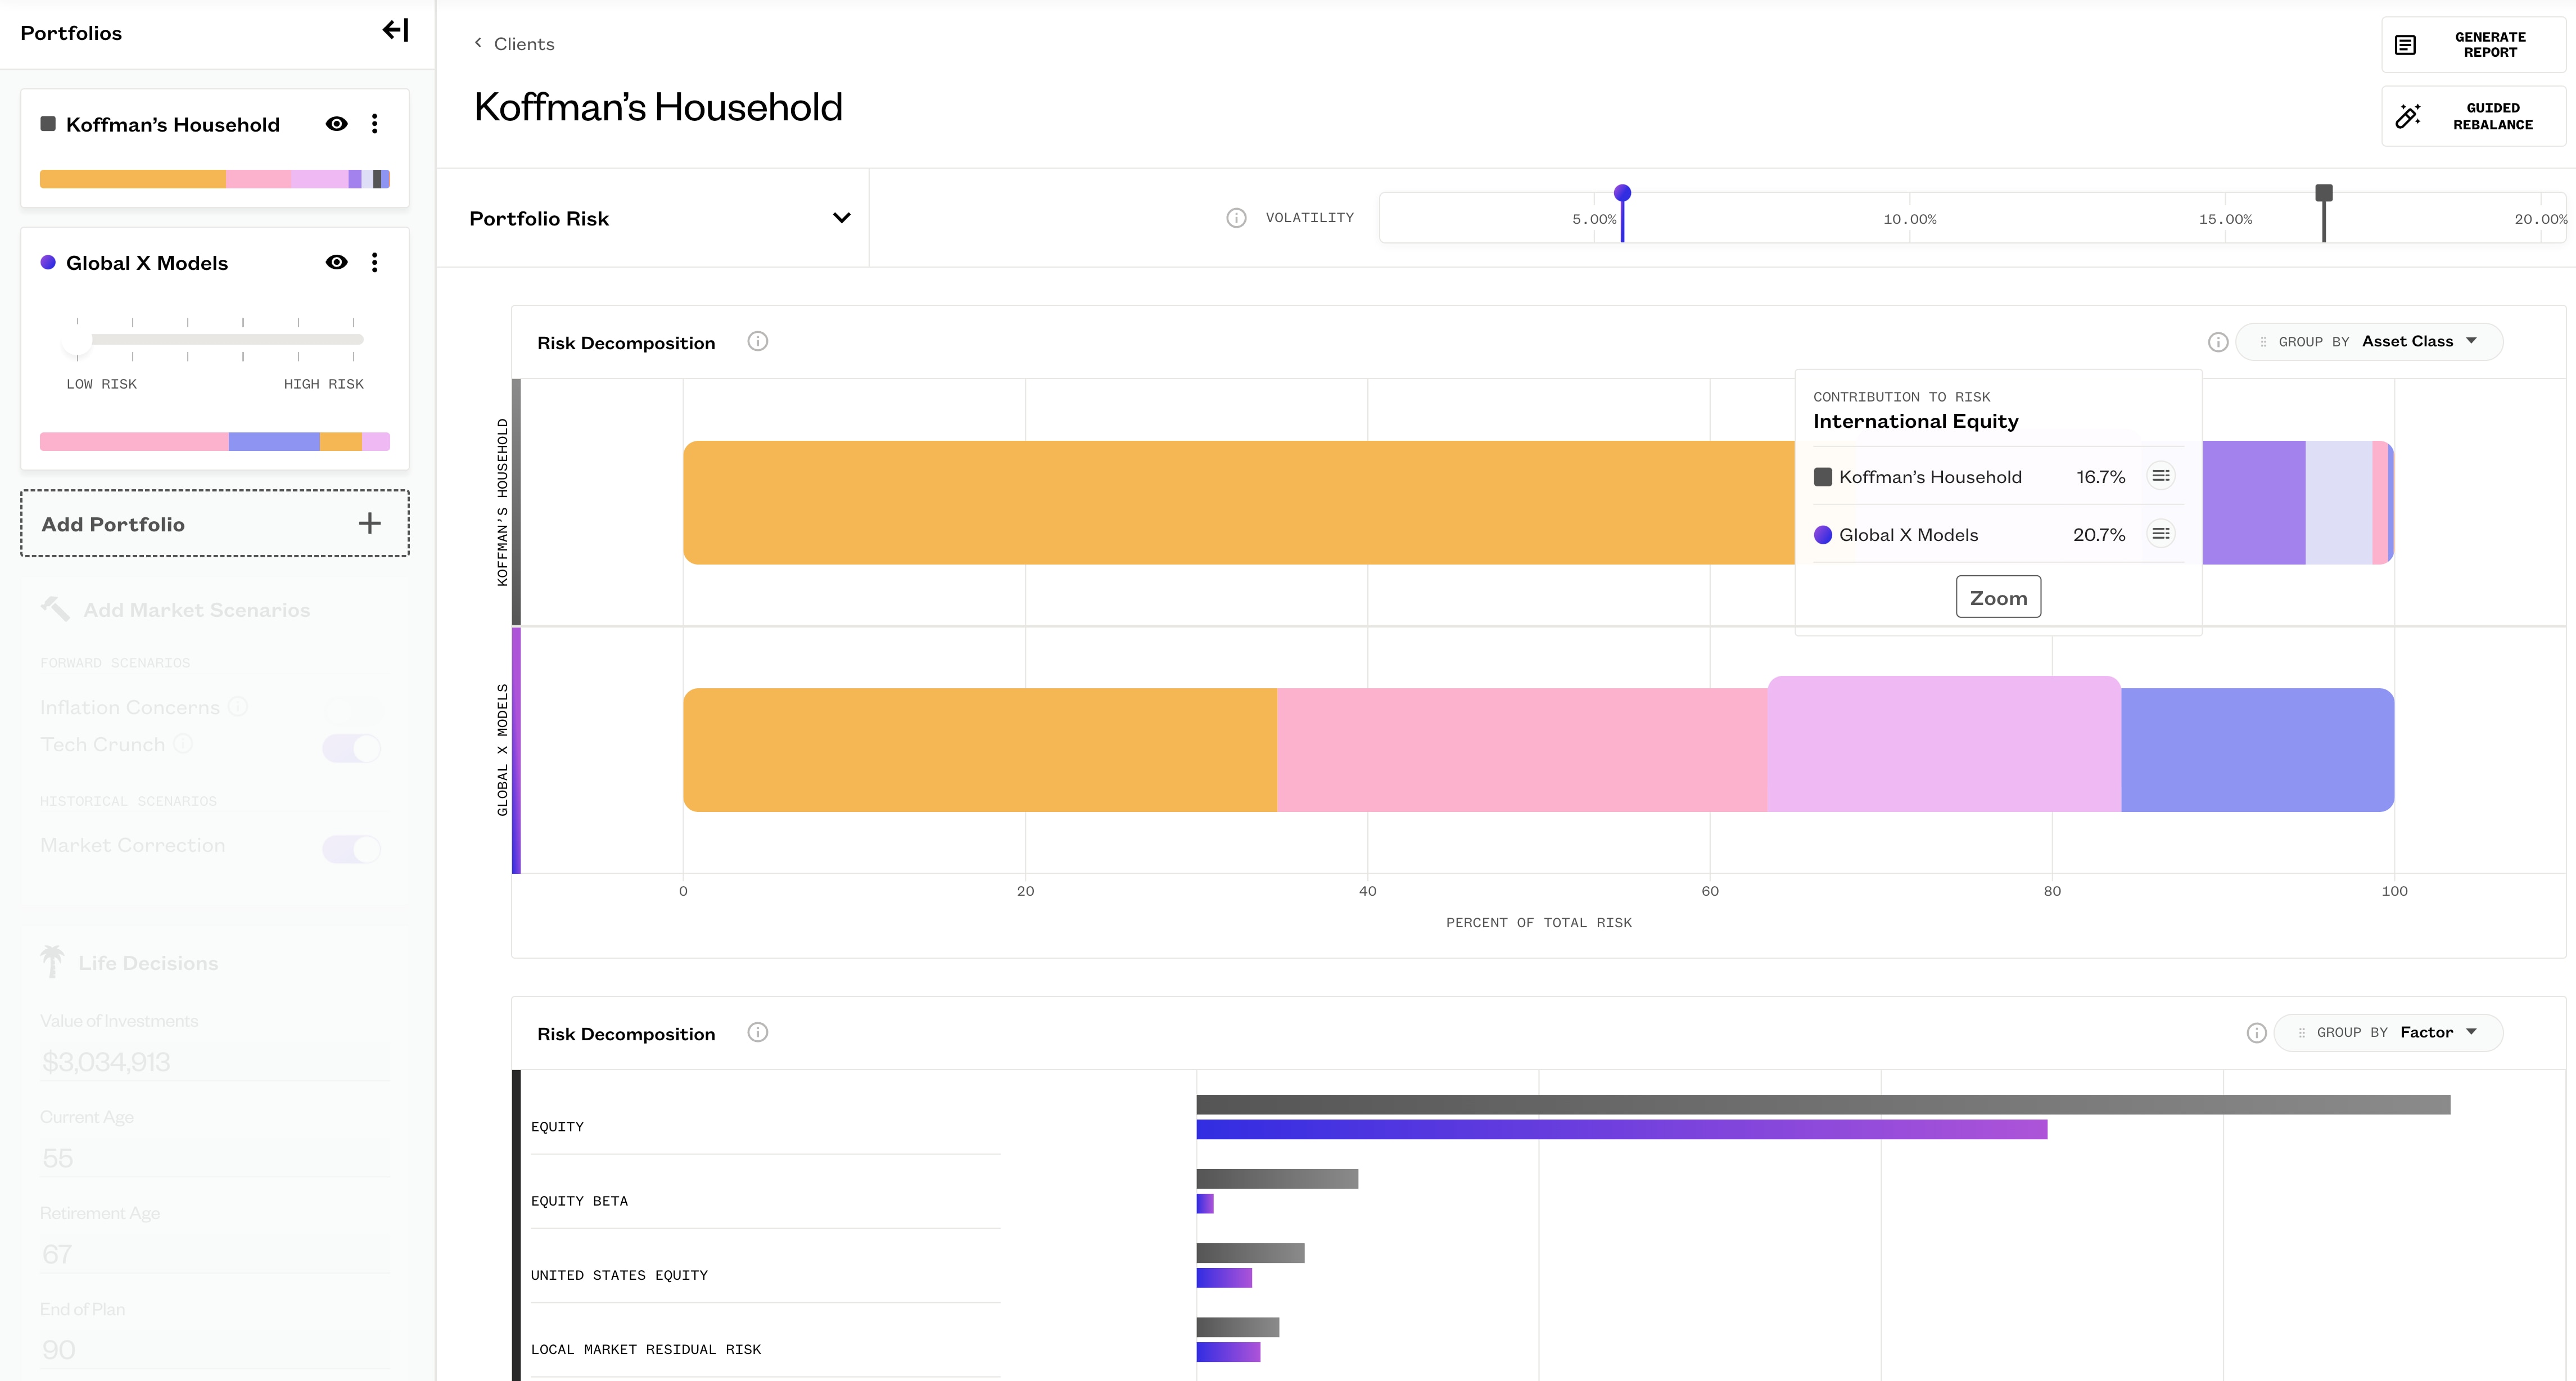Go back to Clients breadcrumb
The width and height of the screenshot is (2576, 1381).
pyautogui.click(x=514, y=44)
